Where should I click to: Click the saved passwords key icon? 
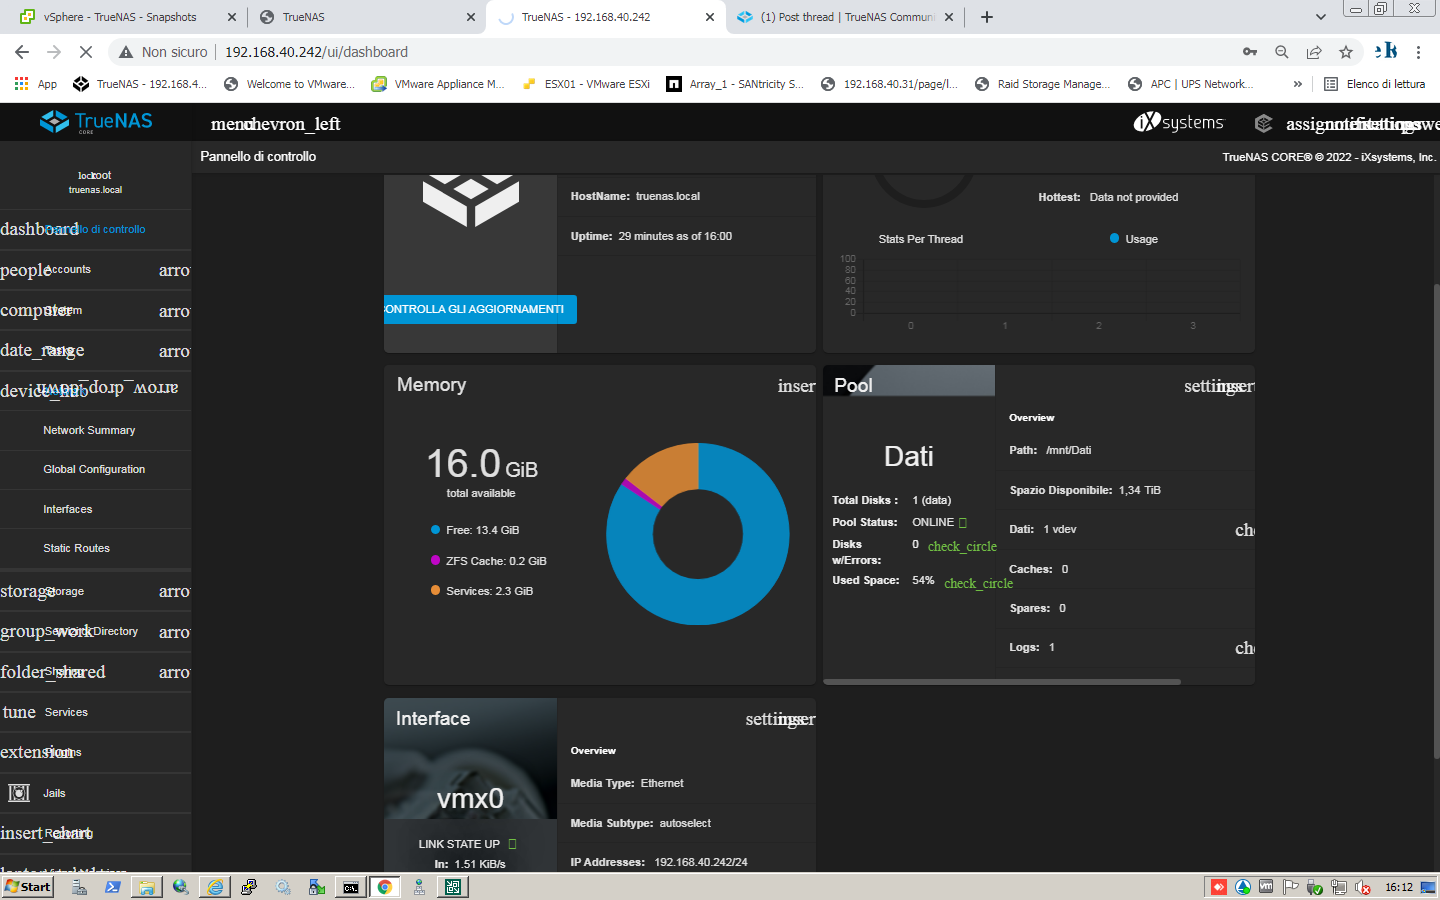click(x=1250, y=52)
